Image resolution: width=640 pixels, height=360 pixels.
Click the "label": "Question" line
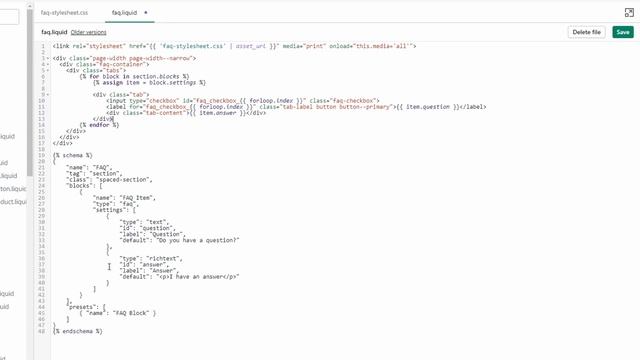coord(153,234)
